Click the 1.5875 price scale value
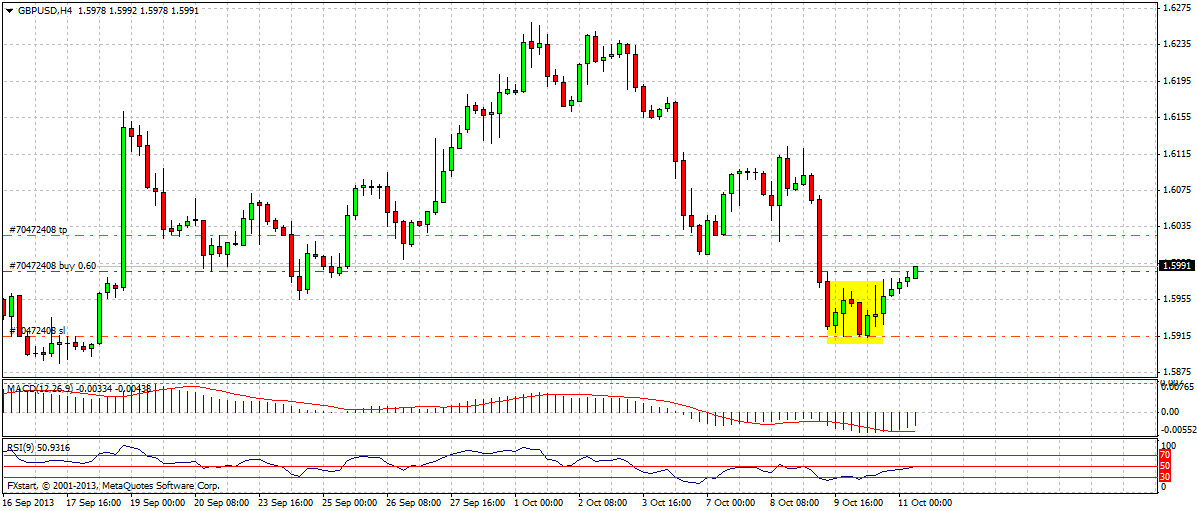This screenshot has width=1197, height=511. (x=1176, y=371)
